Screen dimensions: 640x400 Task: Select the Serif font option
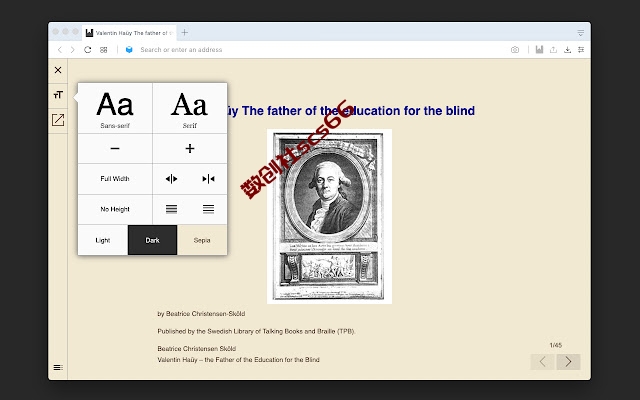tap(190, 108)
